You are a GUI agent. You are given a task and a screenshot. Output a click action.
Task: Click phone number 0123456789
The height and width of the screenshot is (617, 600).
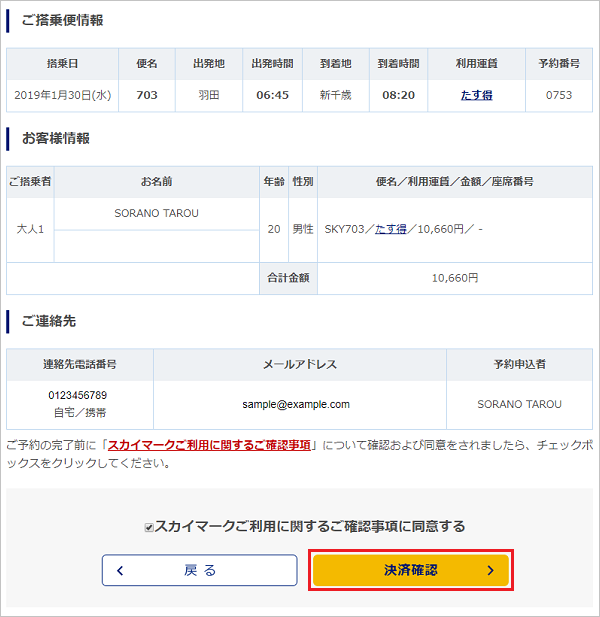(x=81, y=396)
